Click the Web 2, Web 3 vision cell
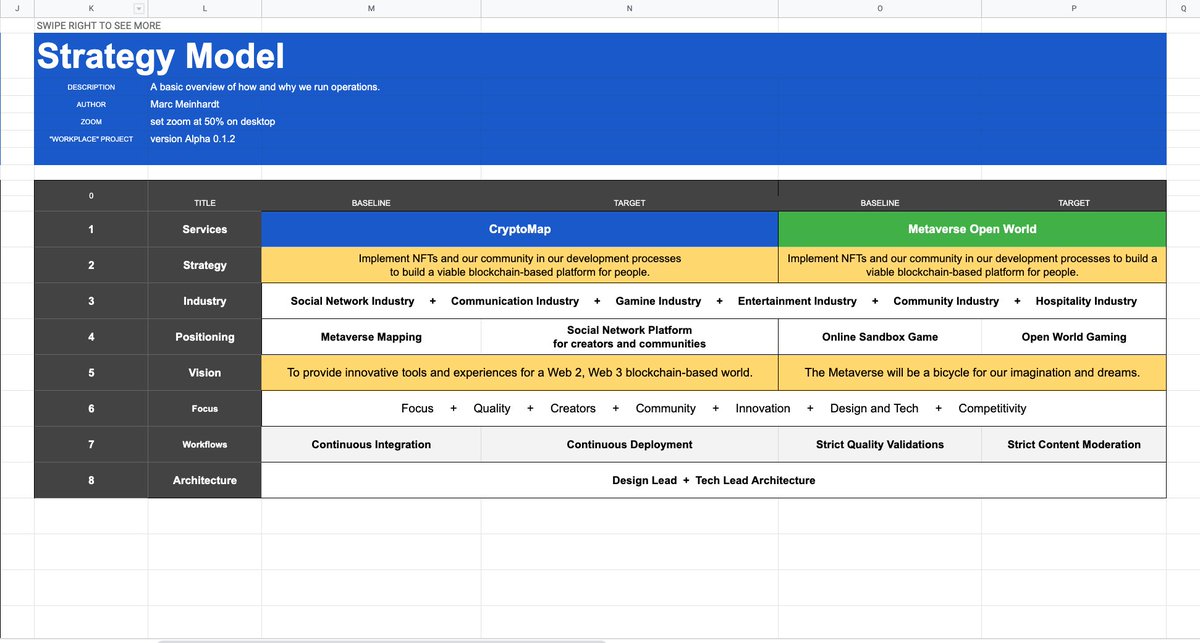 click(x=520, y=372)
